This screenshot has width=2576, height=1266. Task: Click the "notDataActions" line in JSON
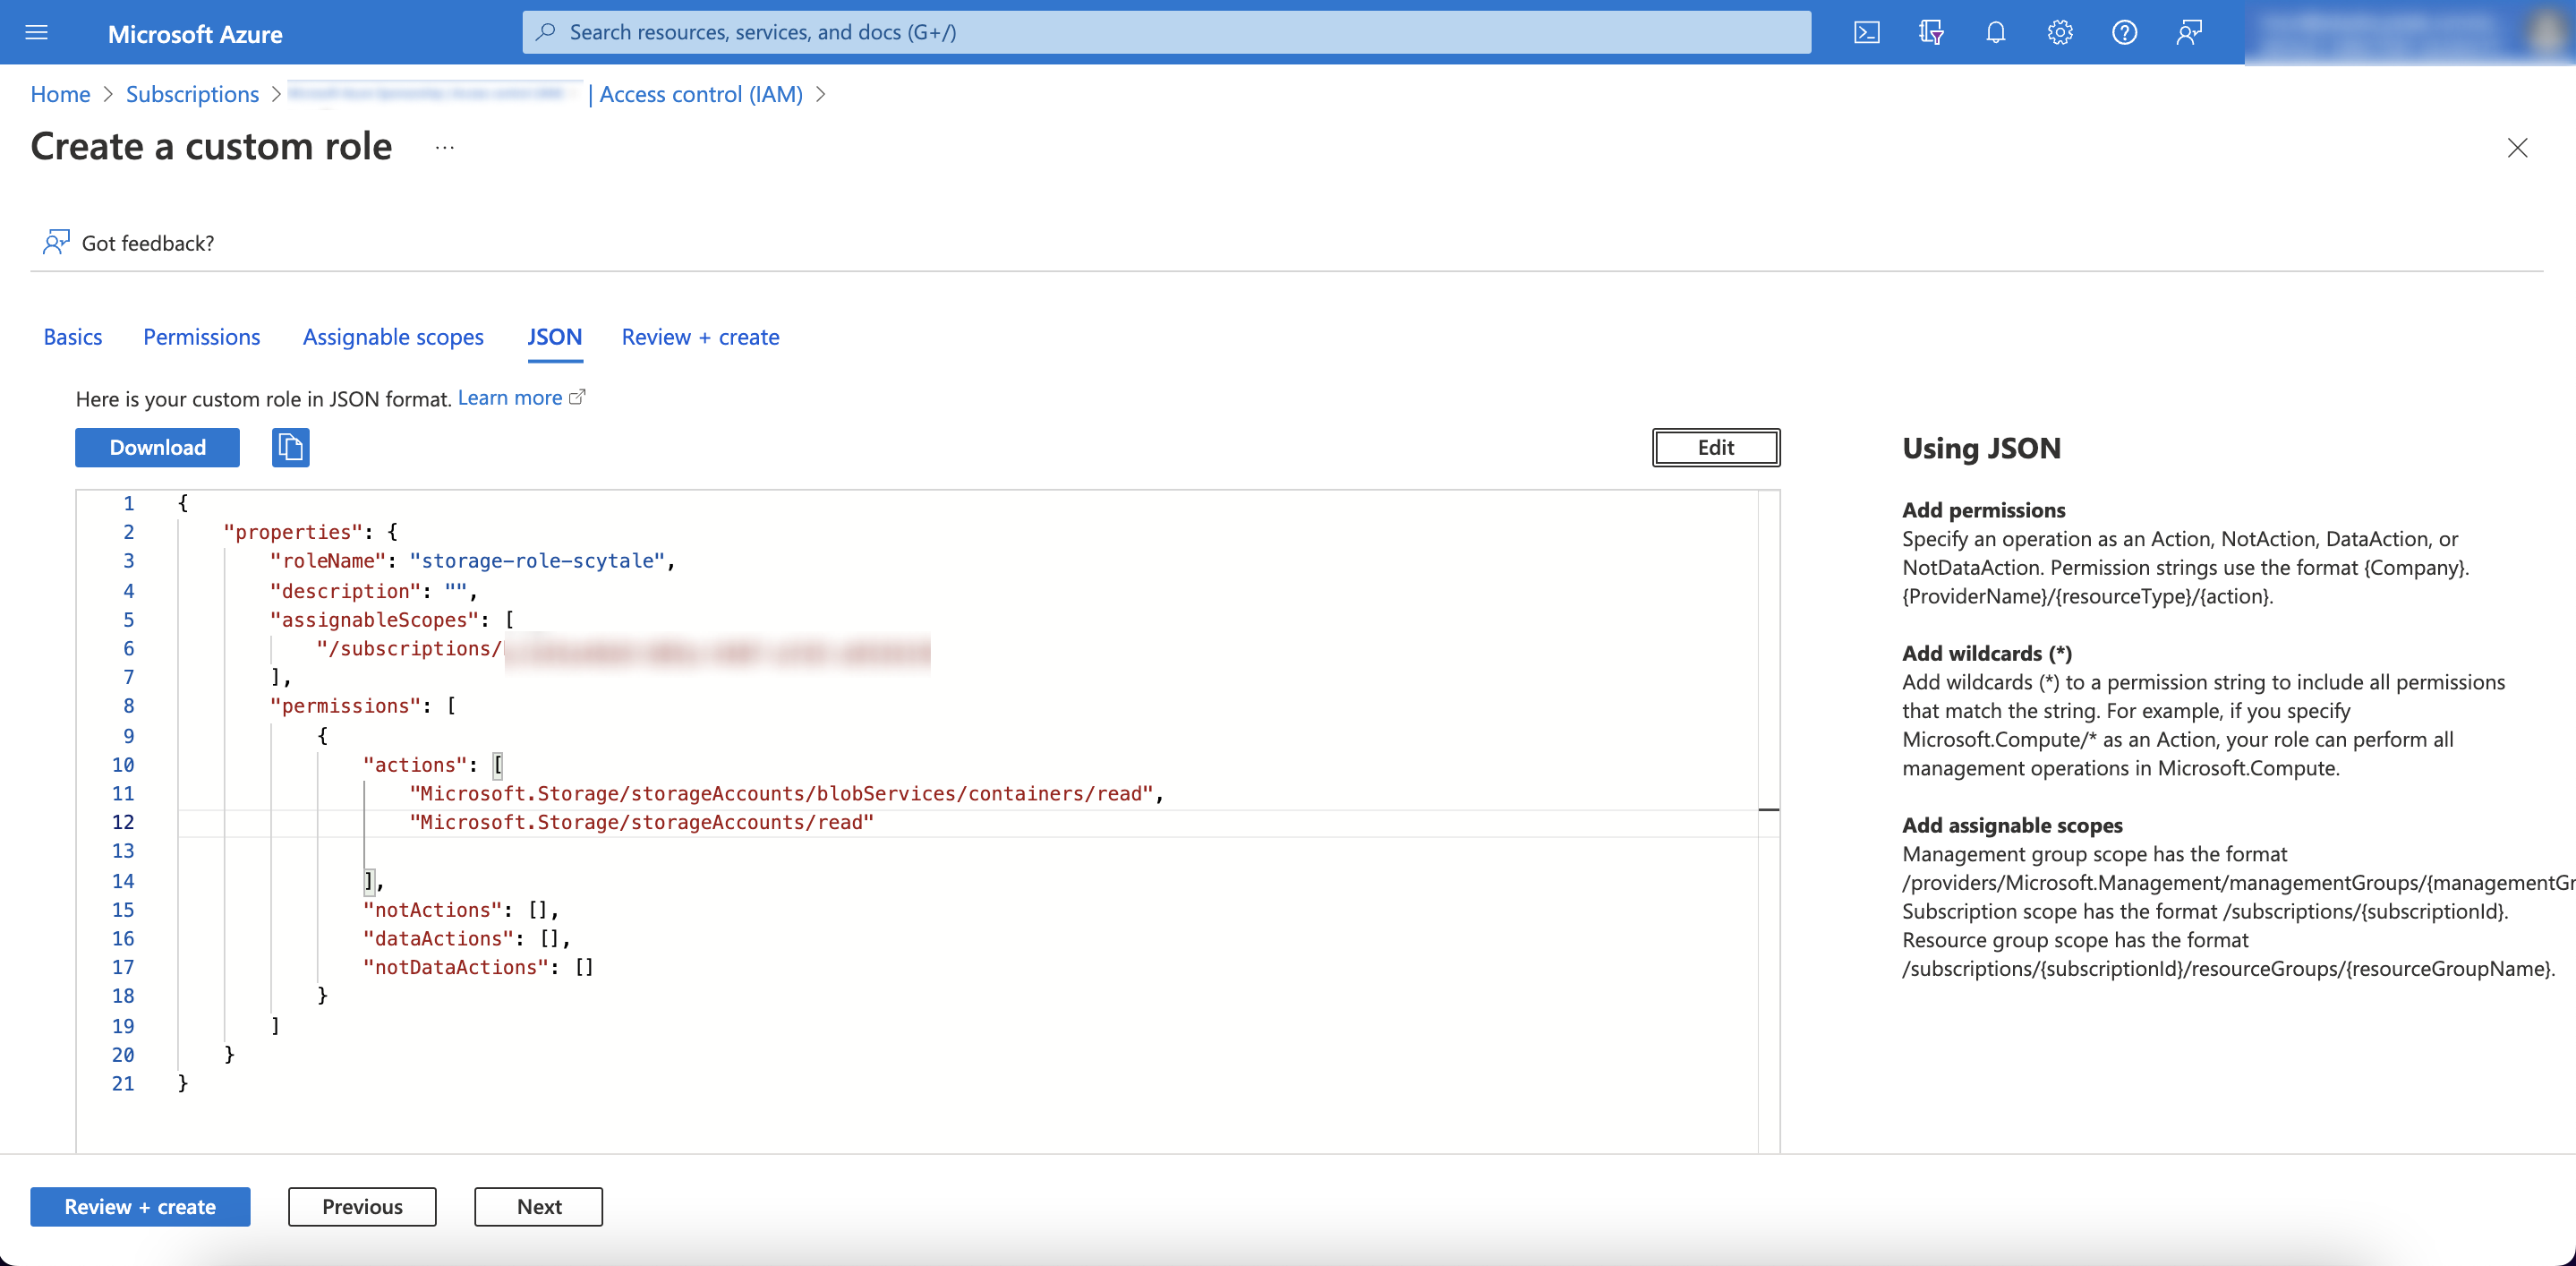click(x=479, y=967)
